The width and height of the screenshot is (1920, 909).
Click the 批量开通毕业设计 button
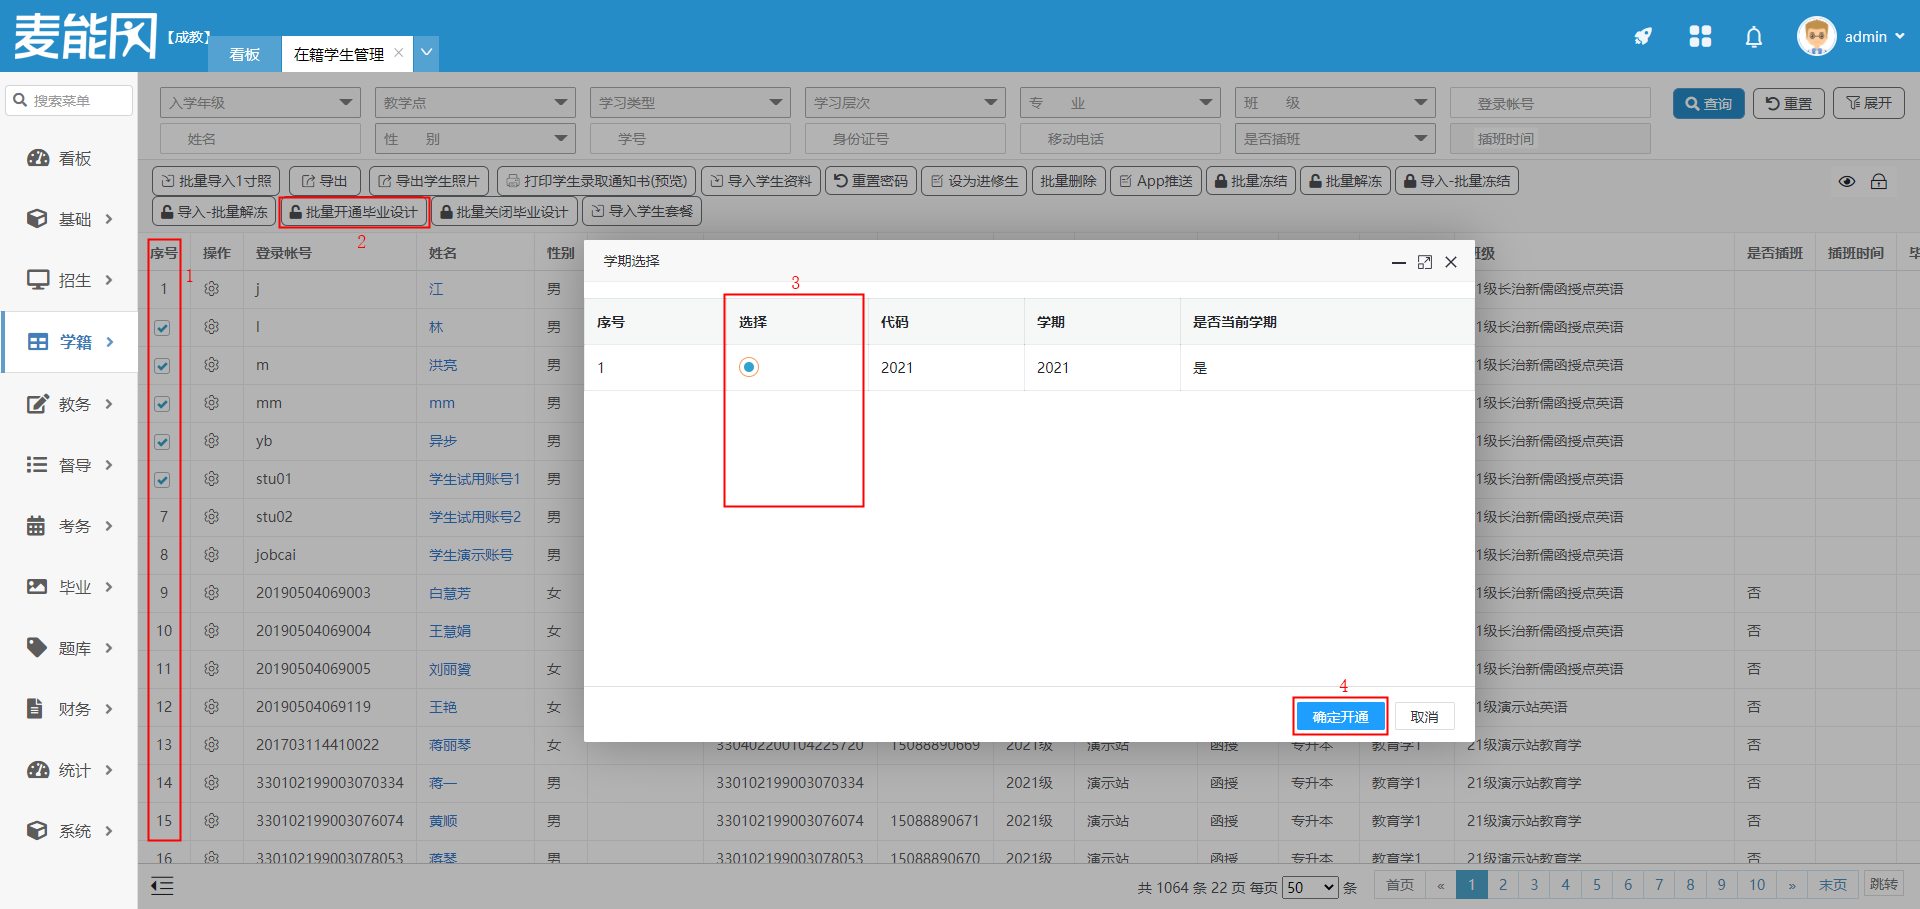point(354,212)
